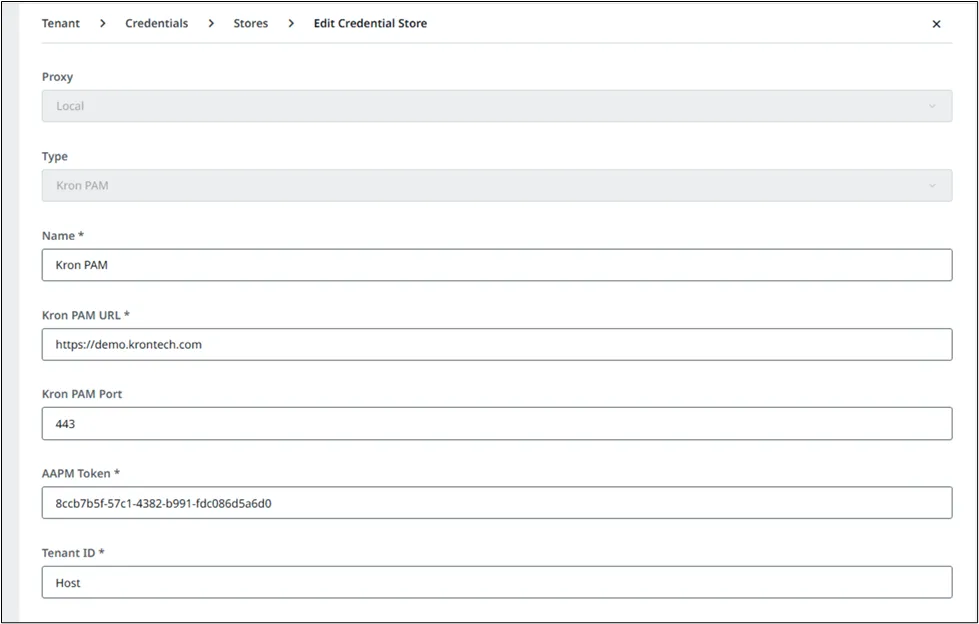979x624 pixels.
Task: Click the Type field label
Action: [x=55, y=156]
